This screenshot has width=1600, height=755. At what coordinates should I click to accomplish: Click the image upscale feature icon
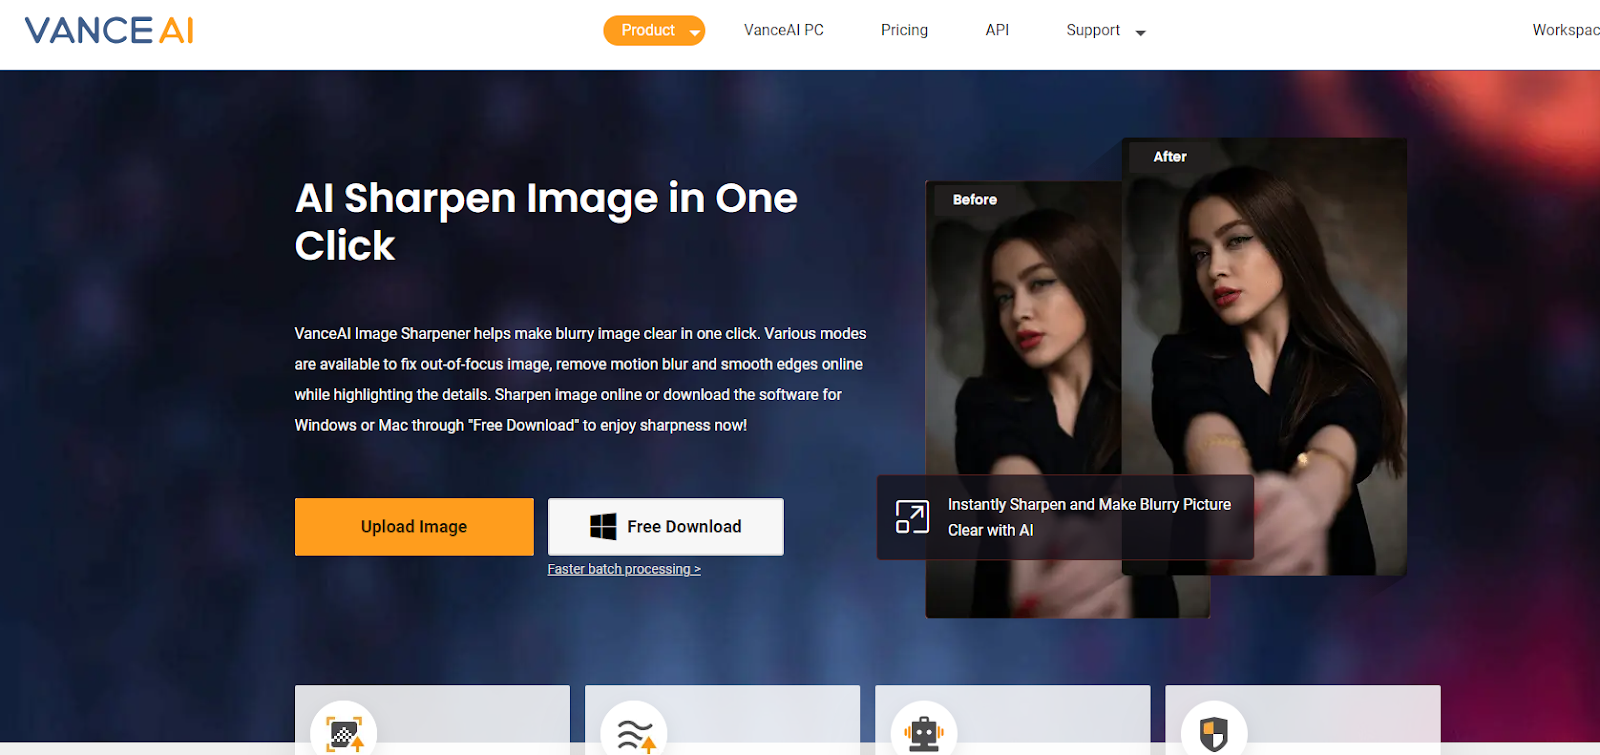coord(344,734)
